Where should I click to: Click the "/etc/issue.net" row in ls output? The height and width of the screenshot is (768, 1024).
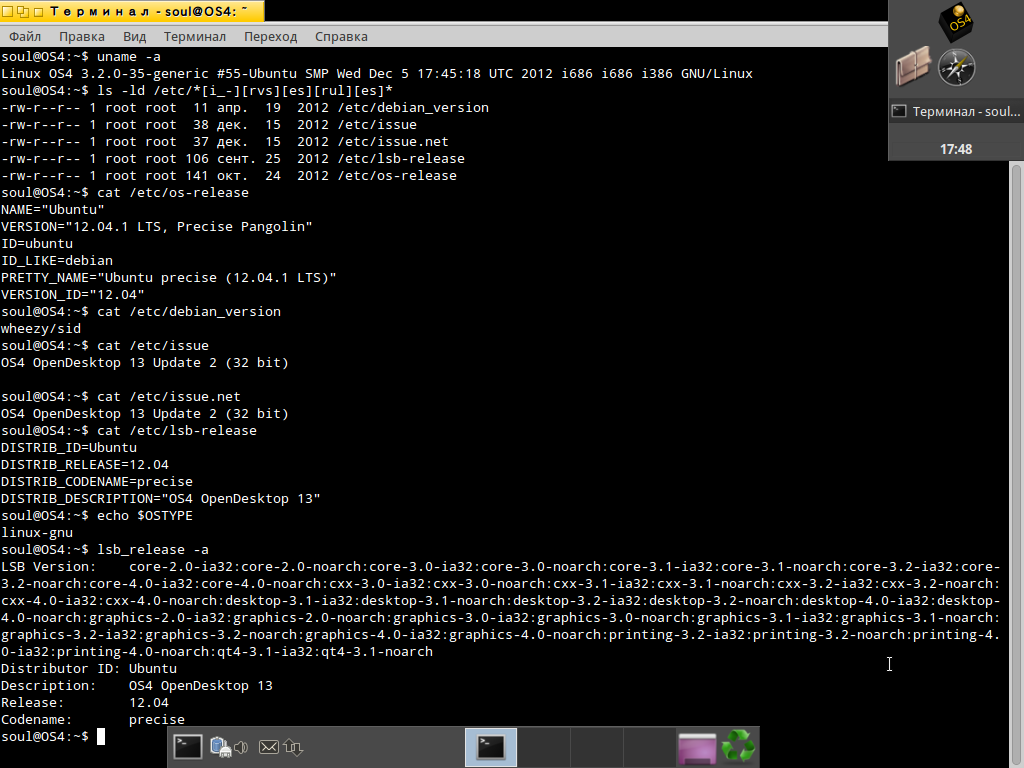(225, 142)
